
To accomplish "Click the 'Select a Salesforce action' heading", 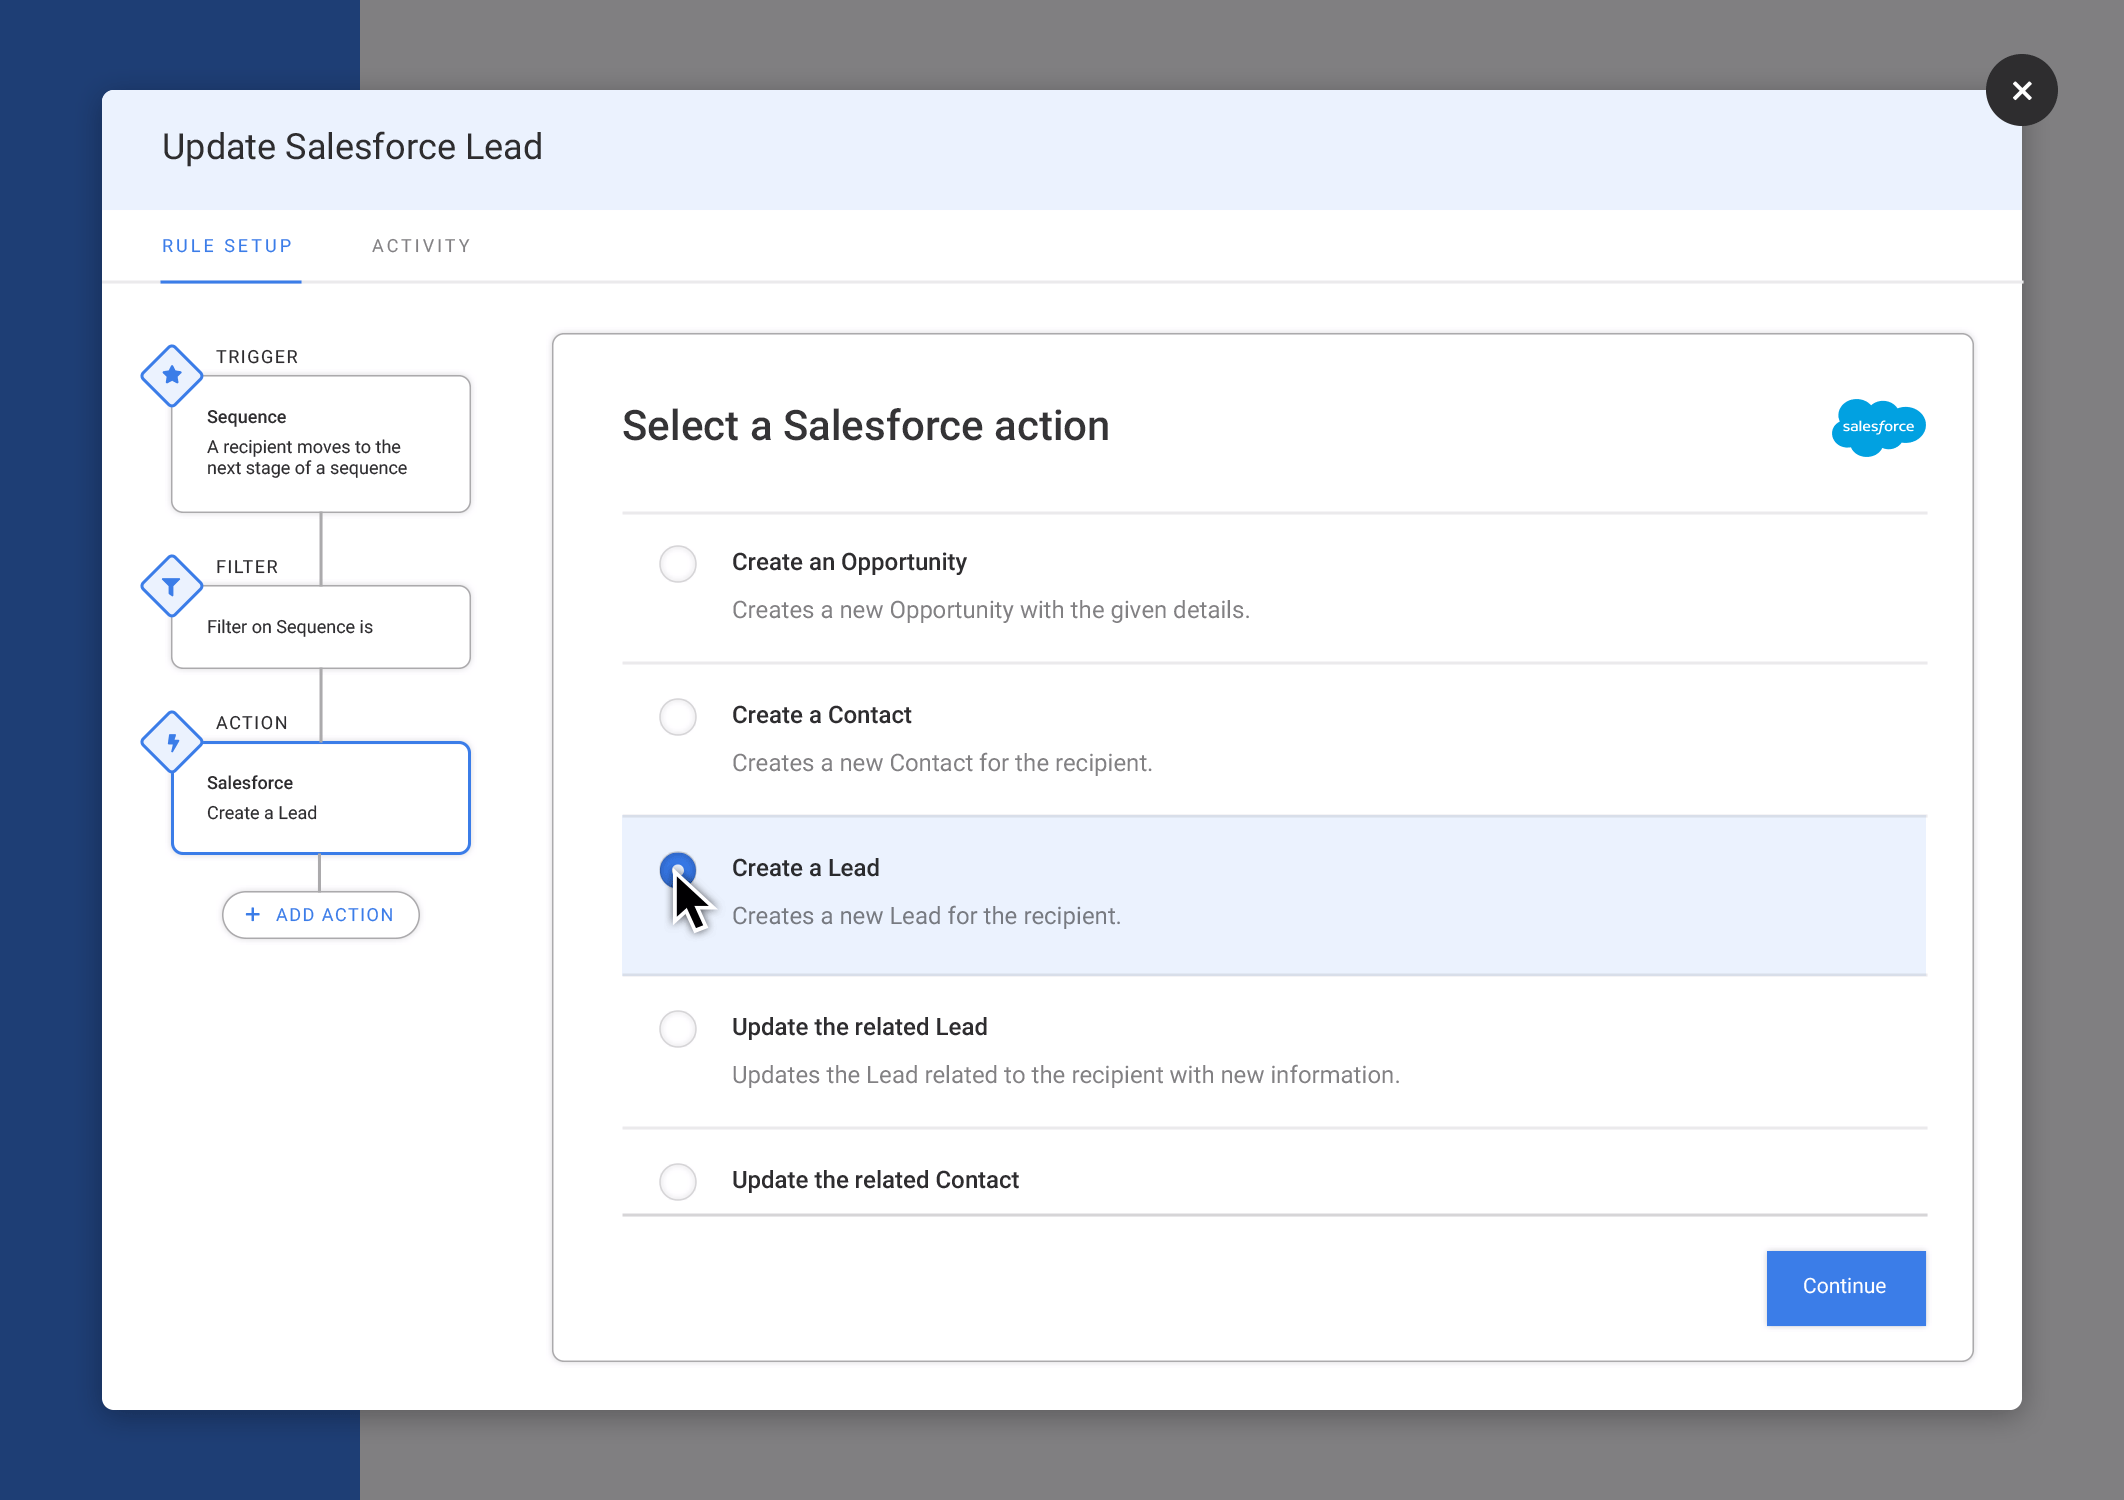I will (x=865, y=426).
